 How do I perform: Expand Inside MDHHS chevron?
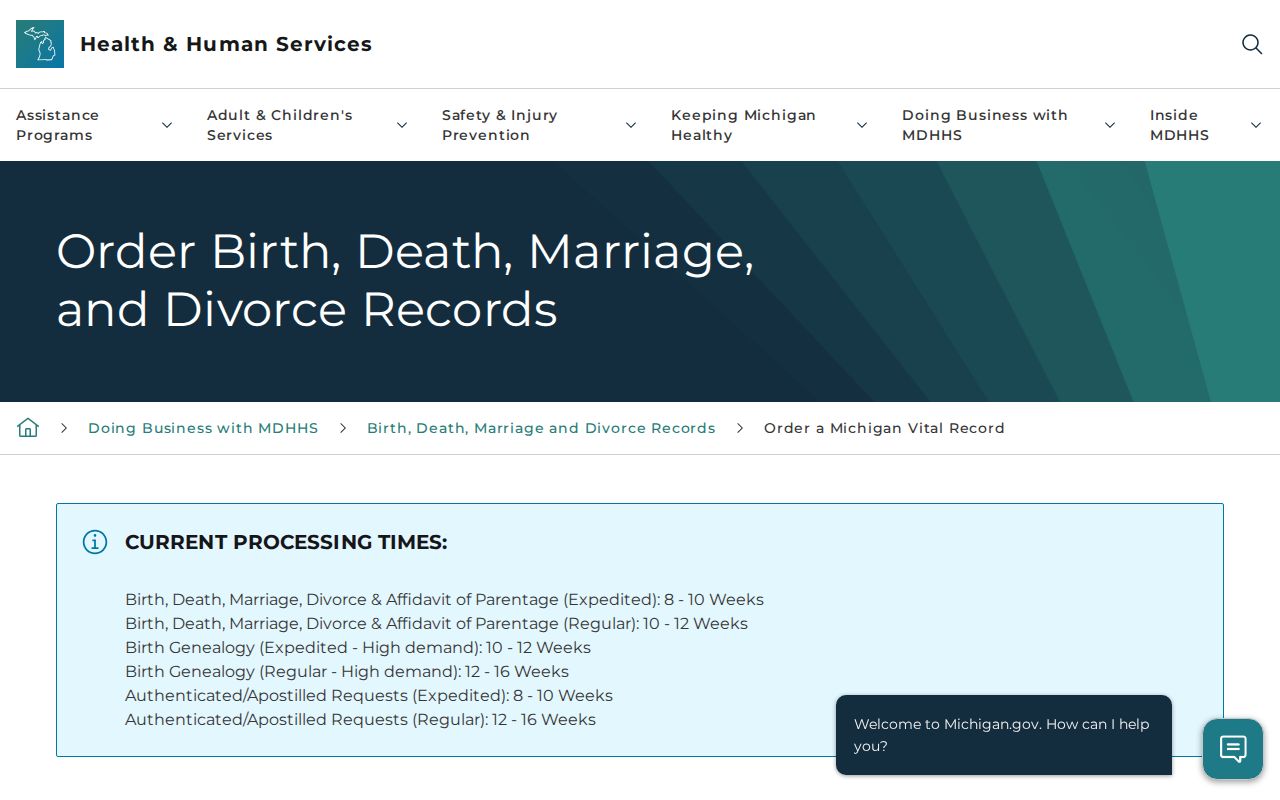tap(1256, 125)
